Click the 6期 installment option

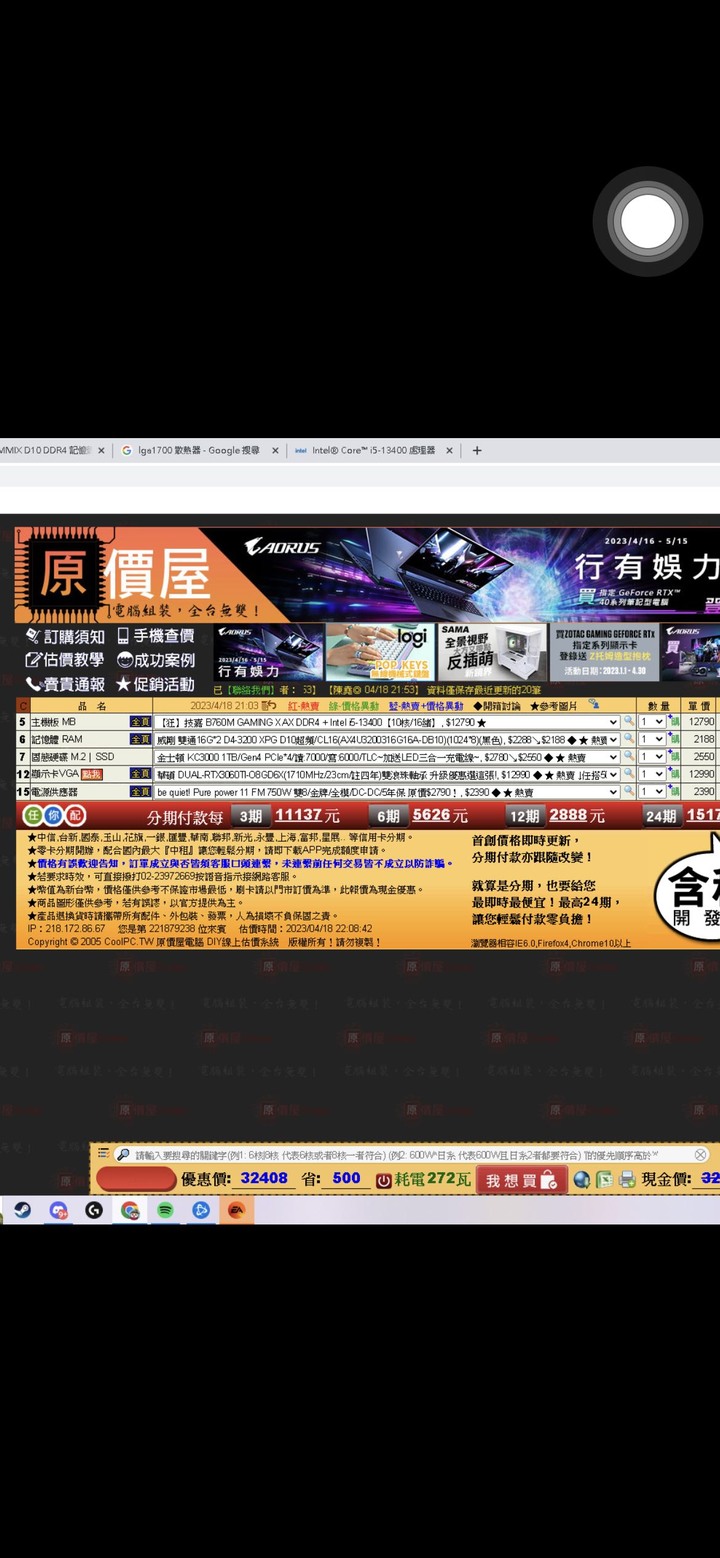click(388, 816)
